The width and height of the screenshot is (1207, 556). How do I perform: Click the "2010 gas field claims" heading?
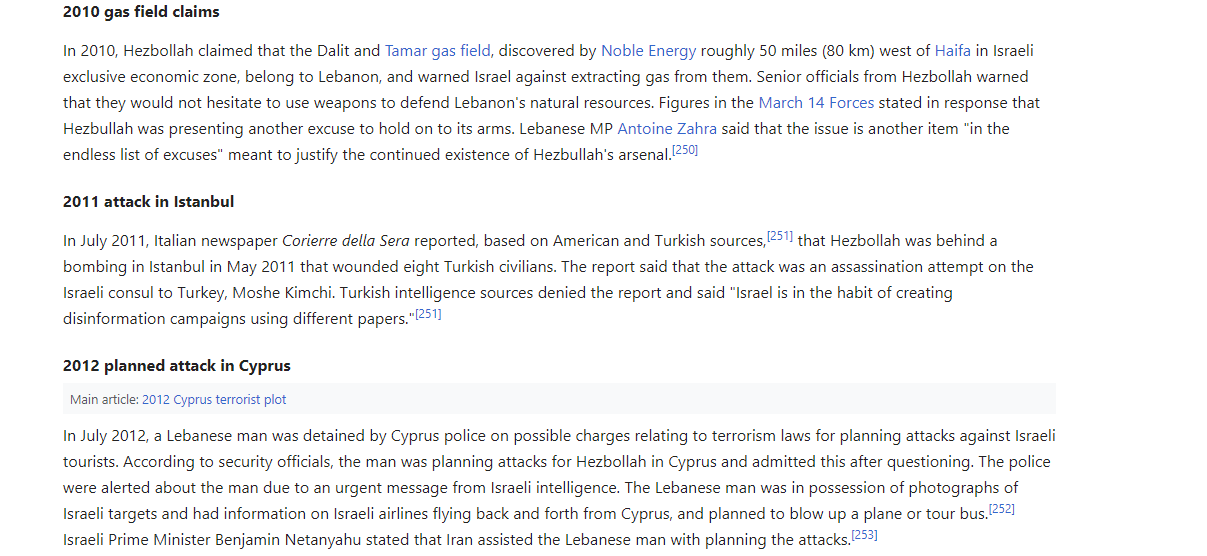[141, 12]
